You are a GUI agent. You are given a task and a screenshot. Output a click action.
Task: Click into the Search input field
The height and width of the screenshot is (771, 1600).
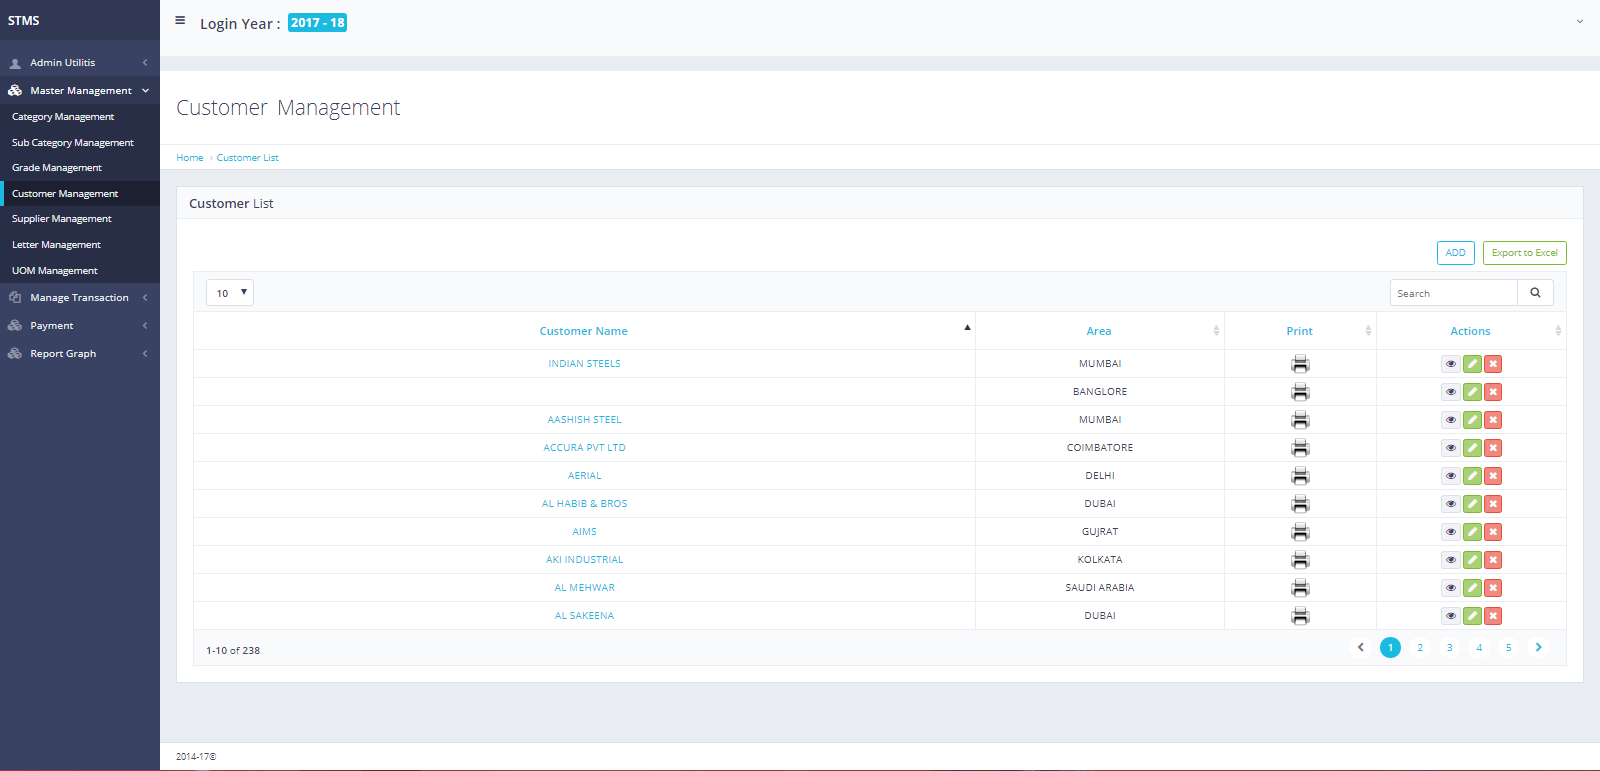point(1453,293)
